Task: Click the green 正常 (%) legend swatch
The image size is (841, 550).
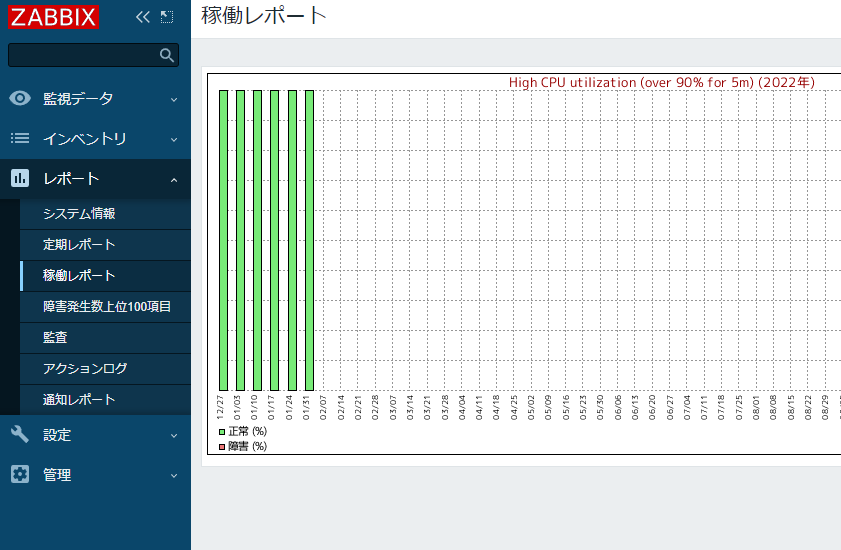Action: 222,431
